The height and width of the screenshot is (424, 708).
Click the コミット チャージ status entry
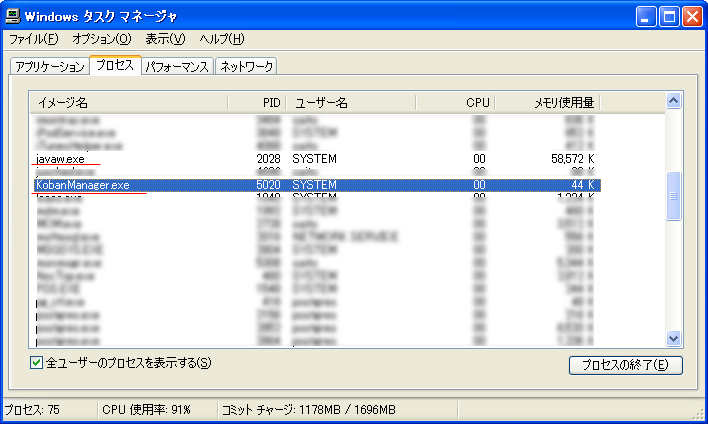pos(308,410)
